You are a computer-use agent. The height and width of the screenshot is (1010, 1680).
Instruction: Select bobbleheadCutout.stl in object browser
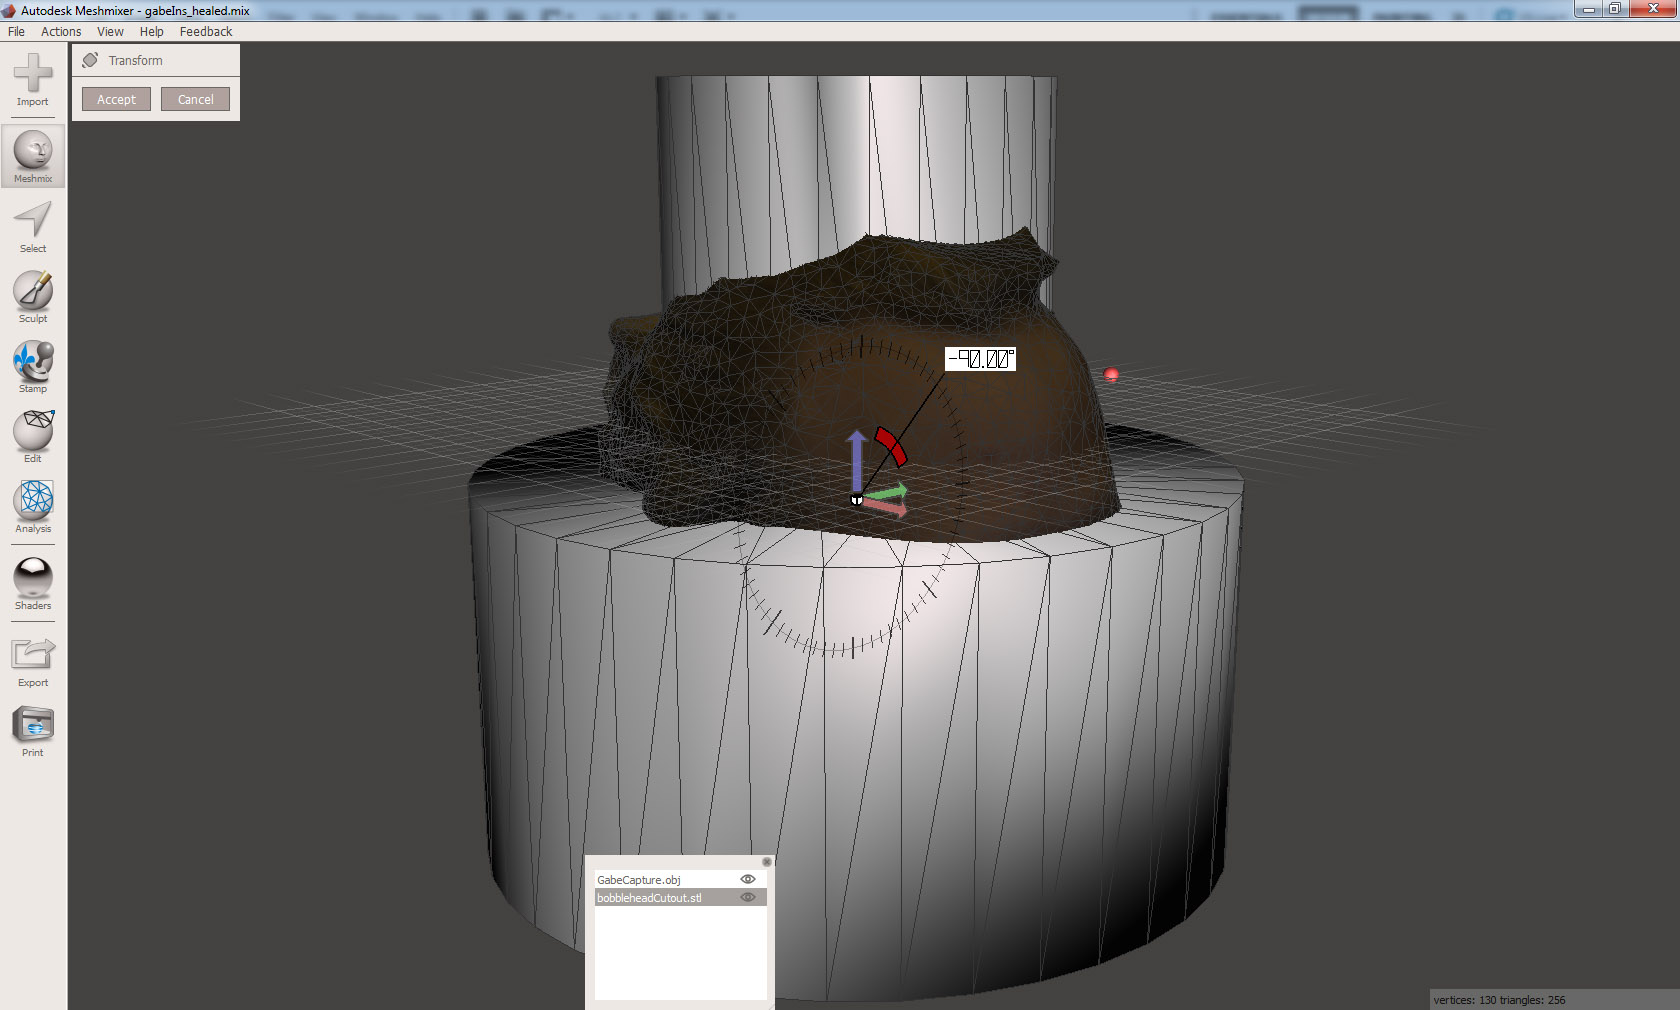tap(680, 898)
